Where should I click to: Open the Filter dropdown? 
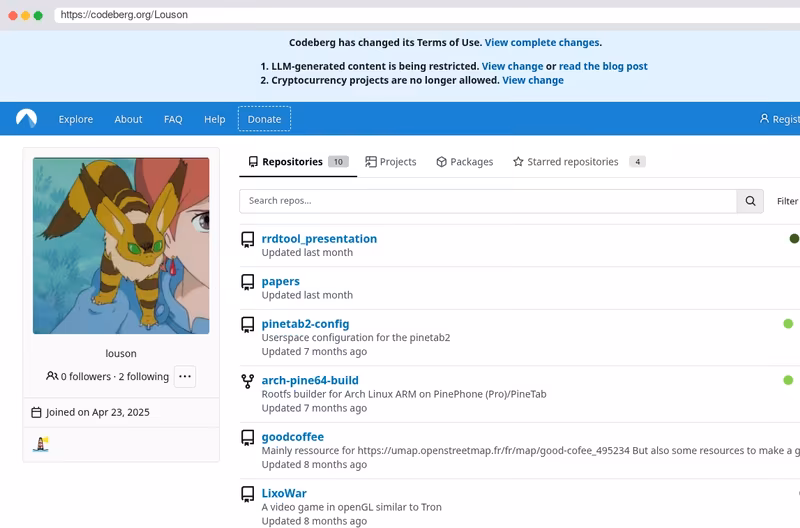788,201
